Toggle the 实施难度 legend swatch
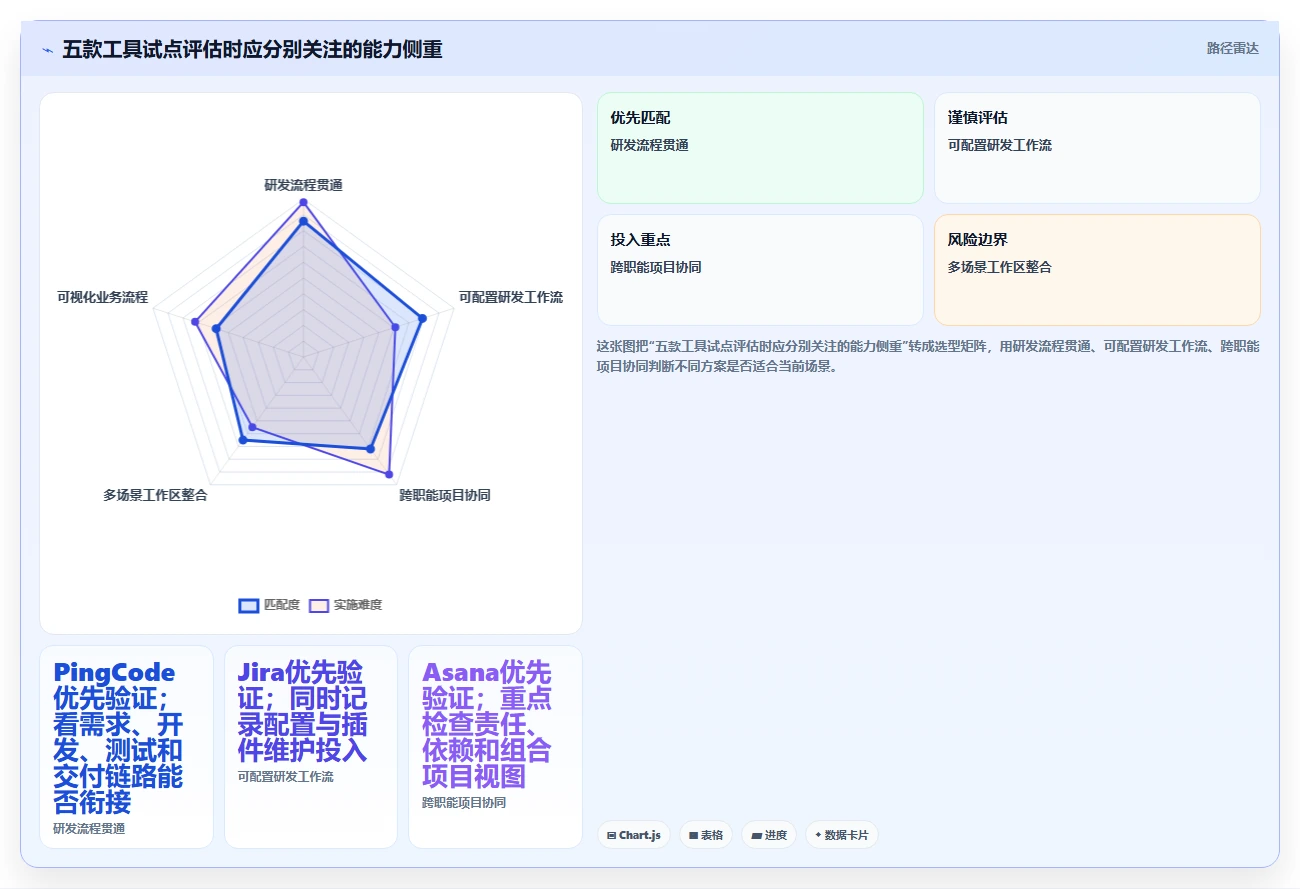 [318, 605]
